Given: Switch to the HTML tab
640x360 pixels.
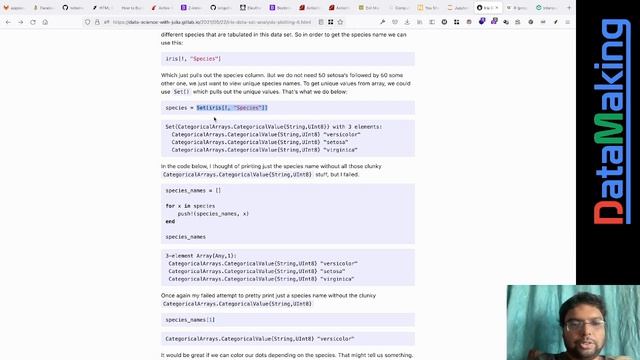Looking at the screenshot, I should pyautogui.click(x=102, y=8).
